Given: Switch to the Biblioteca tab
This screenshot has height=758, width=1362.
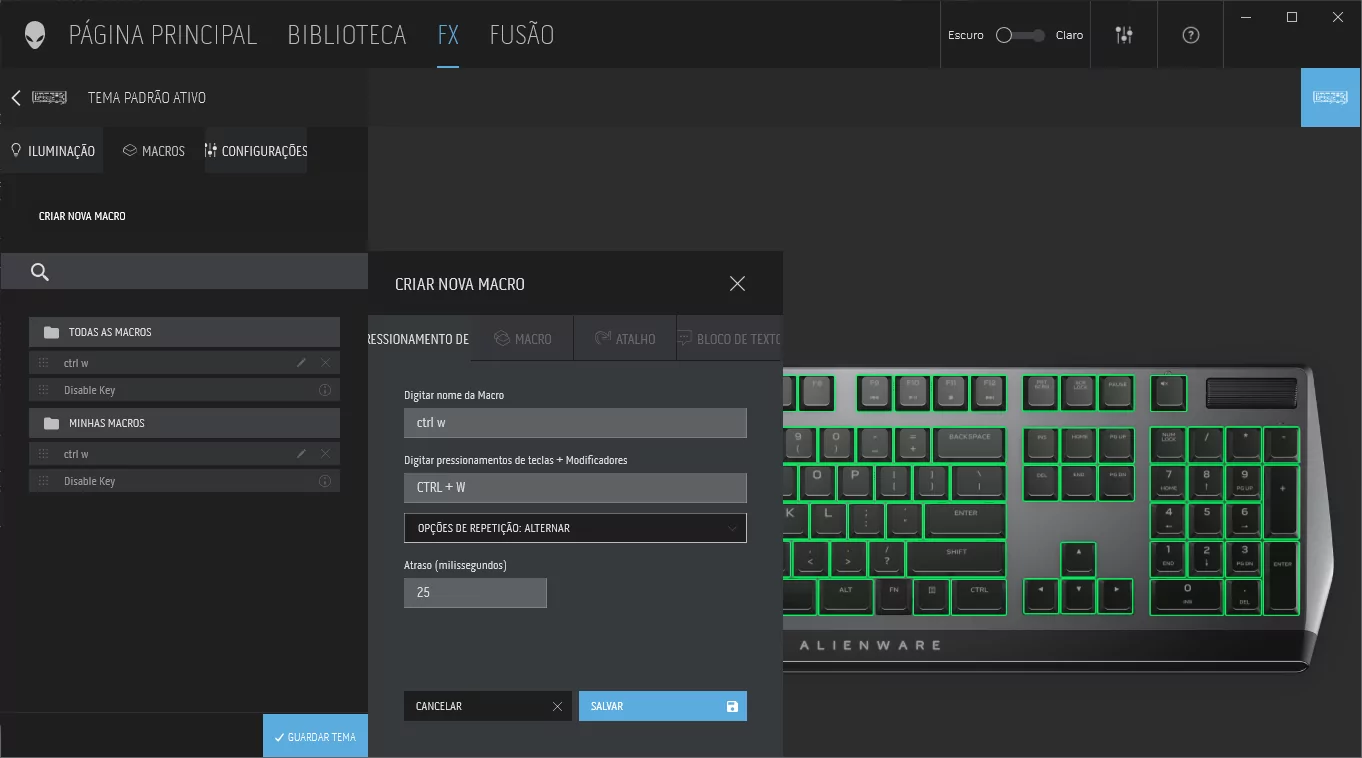Looking at the screenshot, I should [x=346, y=35].
